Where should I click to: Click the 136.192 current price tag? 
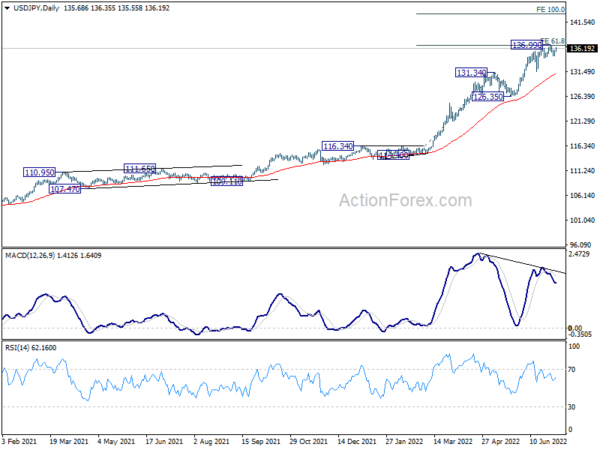click(581, 49)
